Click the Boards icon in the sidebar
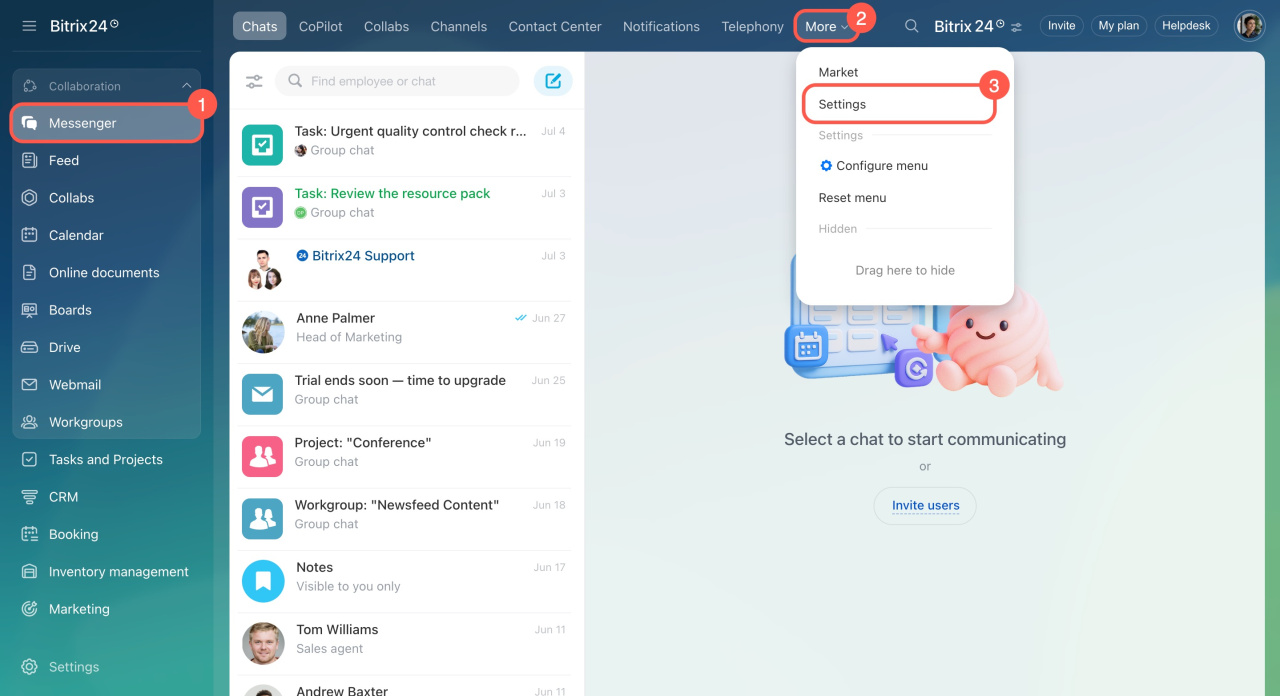Image resolution: width=1280 pixels, height=696 pixels. [30, 310]
